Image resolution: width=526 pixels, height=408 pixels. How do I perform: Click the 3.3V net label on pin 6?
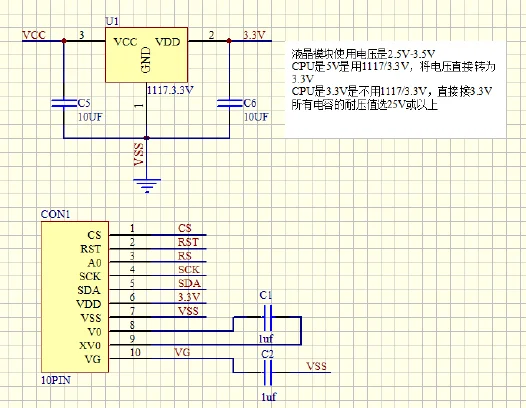point(189,297)
